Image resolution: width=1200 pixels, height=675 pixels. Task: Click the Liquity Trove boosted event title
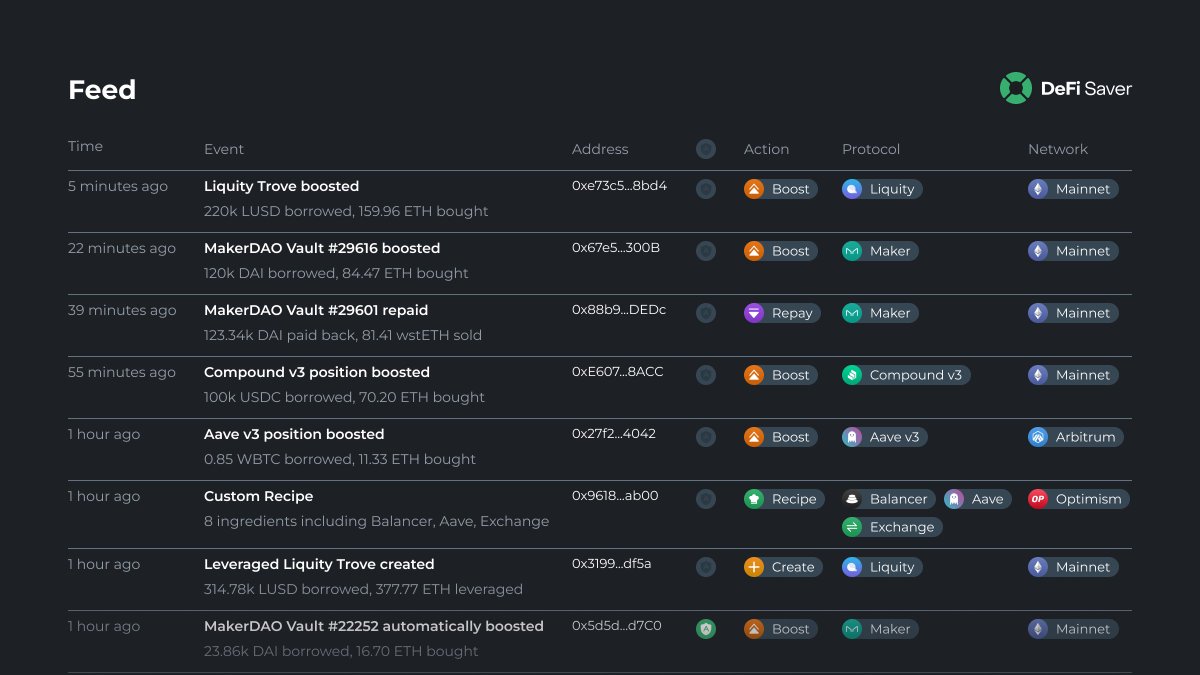281,186
